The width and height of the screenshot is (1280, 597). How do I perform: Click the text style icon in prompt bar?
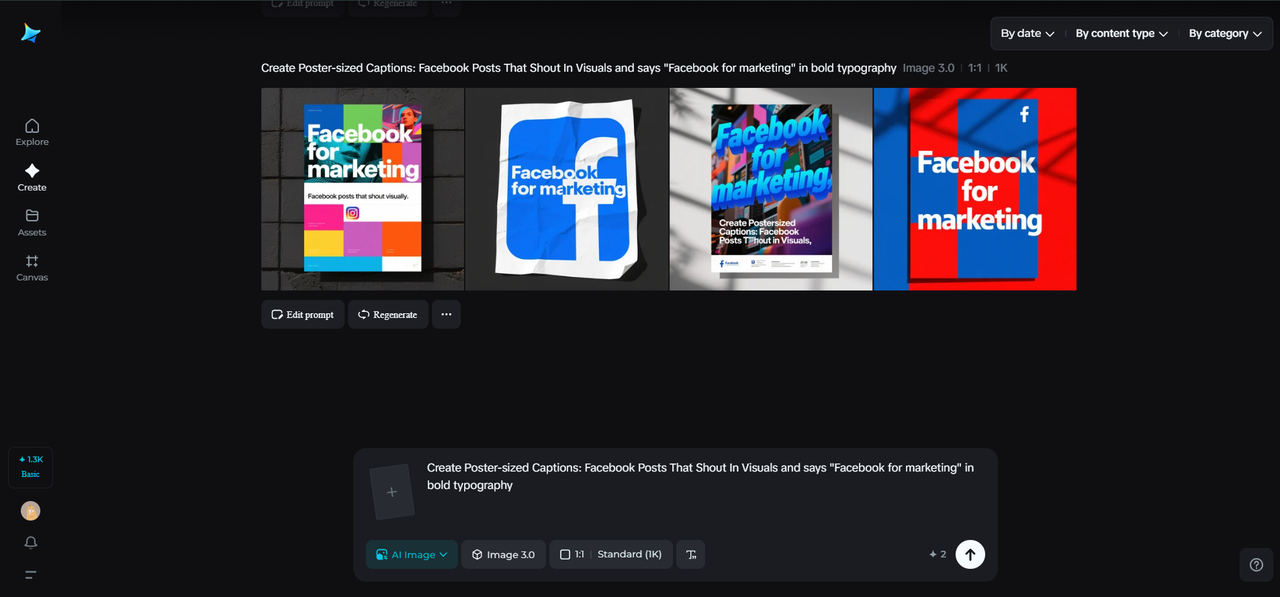click(691, 554)
